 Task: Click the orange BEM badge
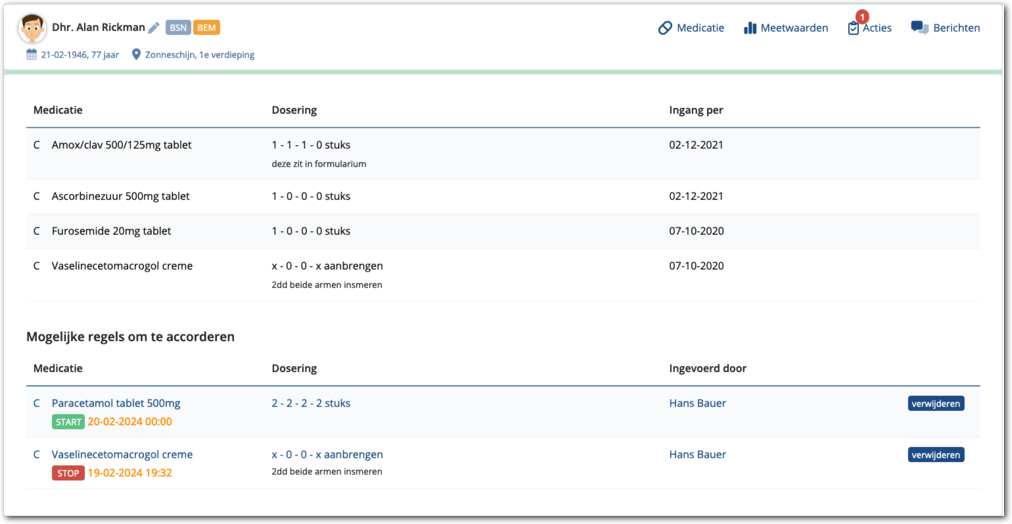point(207,28)
